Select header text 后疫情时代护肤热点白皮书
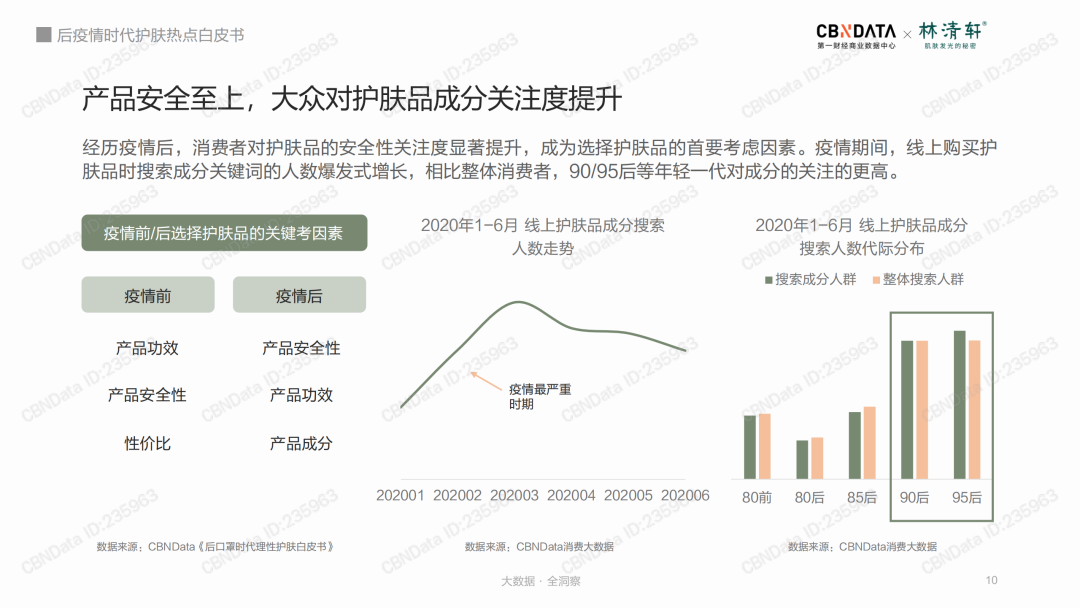This screenshot has height=608, width=1080. [x=150, y=35]
